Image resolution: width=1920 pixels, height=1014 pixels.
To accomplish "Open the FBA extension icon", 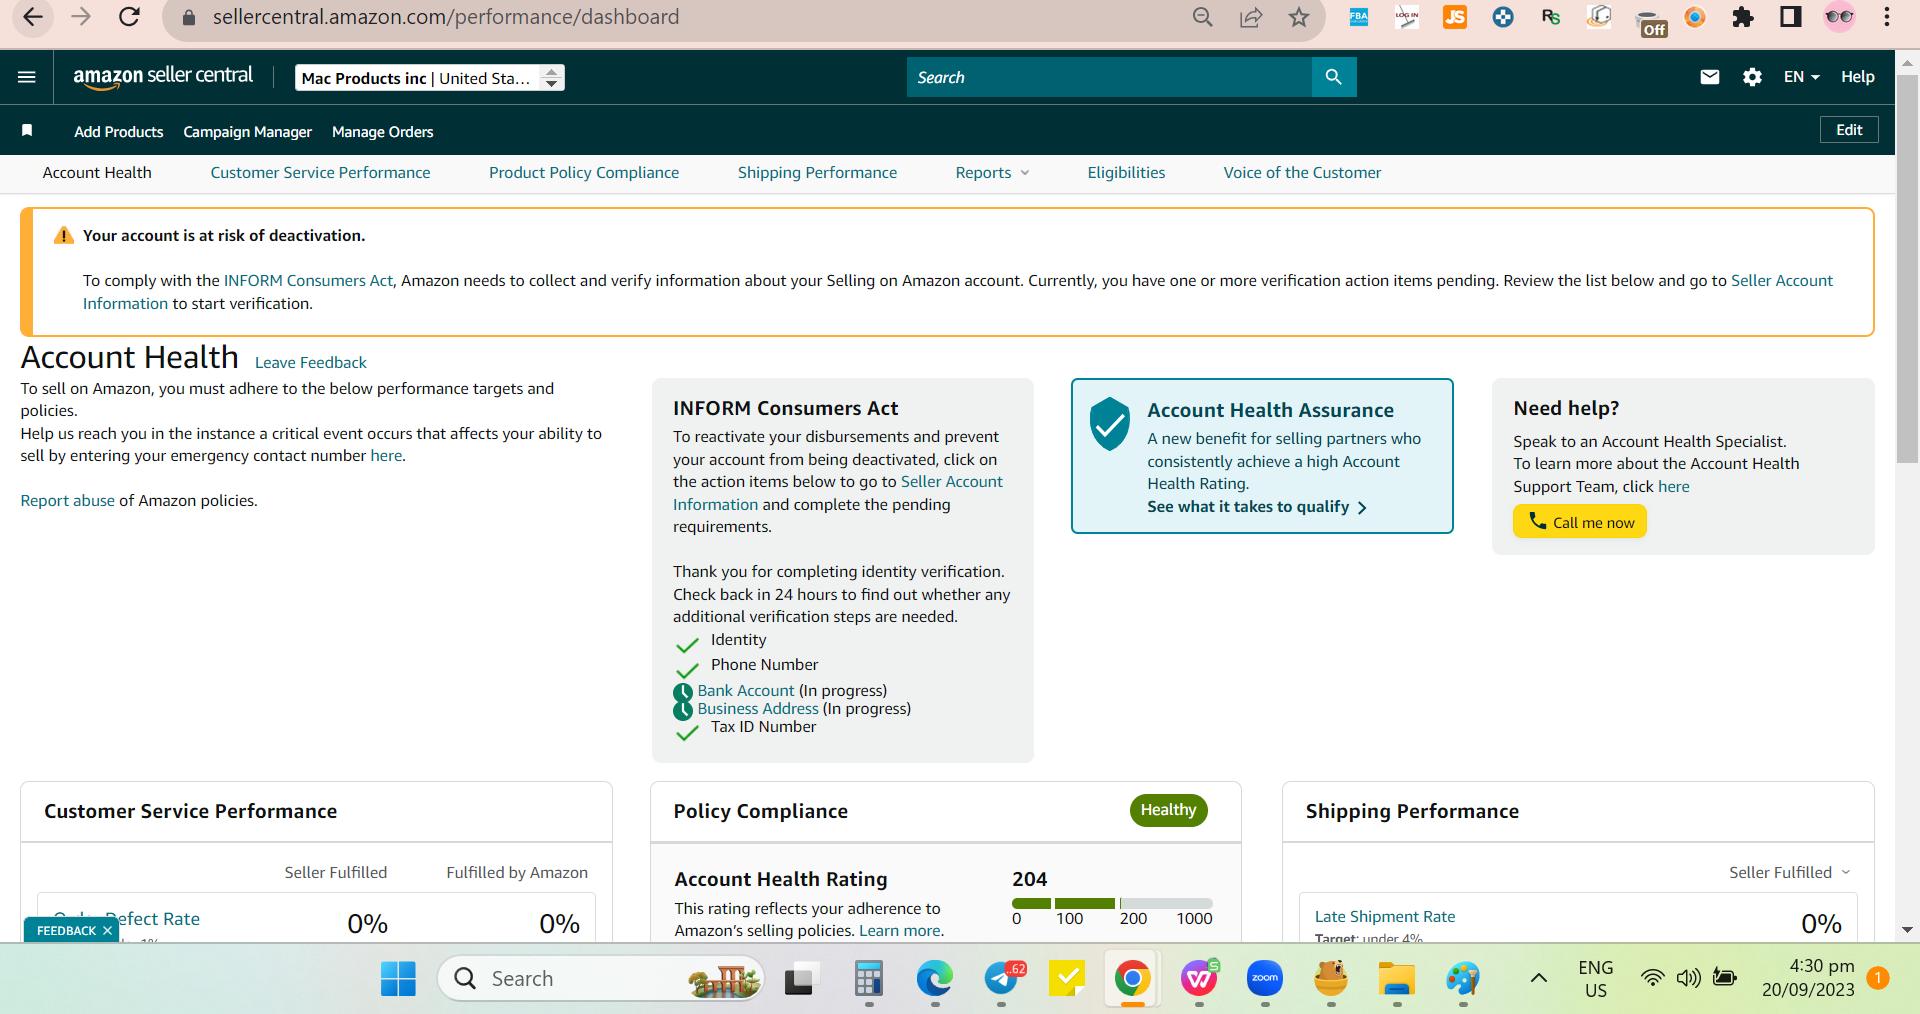I will [1359, 17].
